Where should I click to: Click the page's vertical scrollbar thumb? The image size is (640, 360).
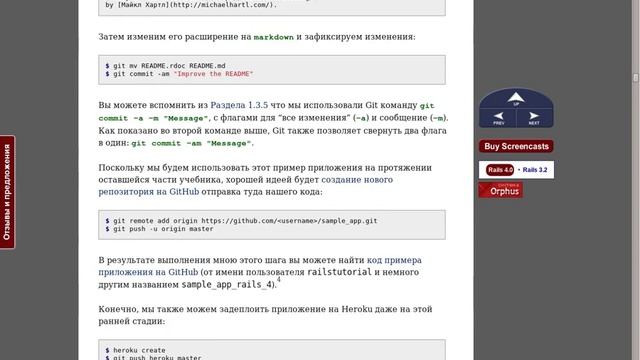click(x=636, y=78)
